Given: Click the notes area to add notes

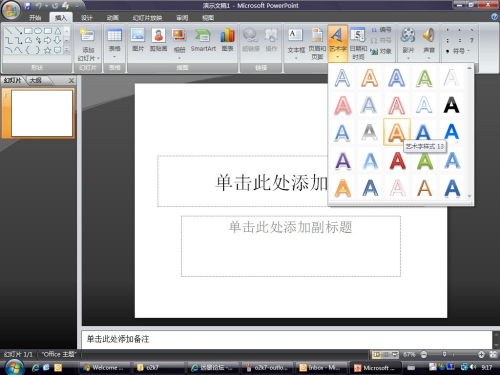Looking at the screenshot, I should pos(287,339).
